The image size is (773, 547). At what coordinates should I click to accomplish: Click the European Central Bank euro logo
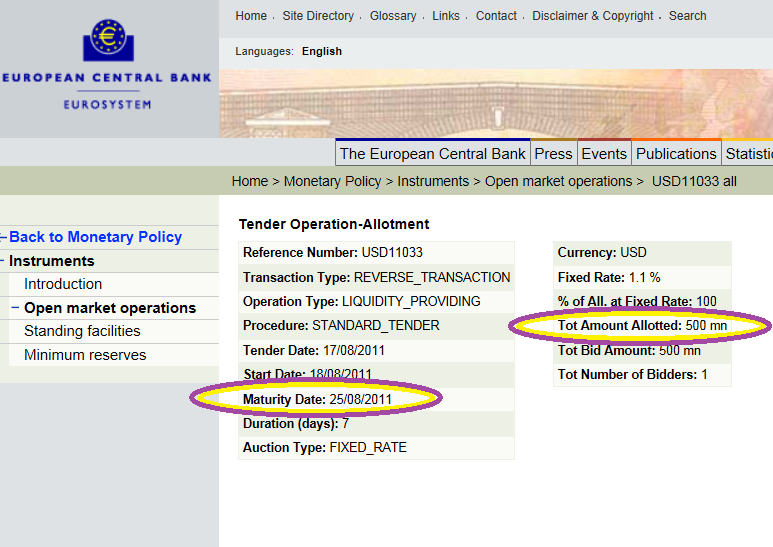point(108,40)
